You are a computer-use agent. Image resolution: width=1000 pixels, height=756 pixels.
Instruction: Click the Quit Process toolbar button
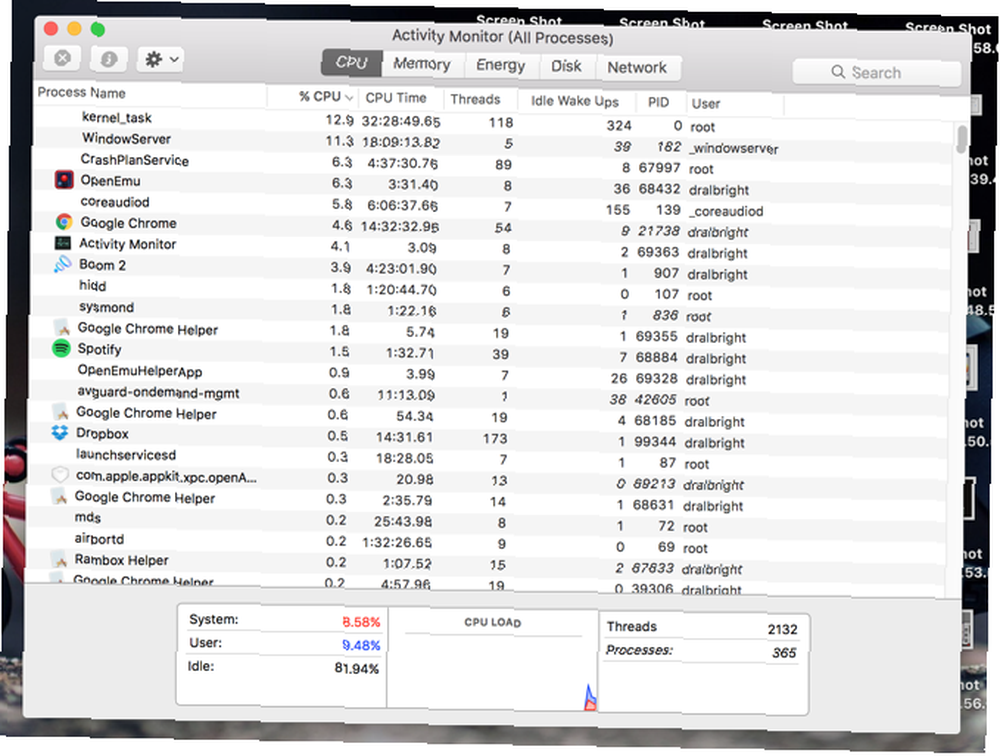[62, 59]
